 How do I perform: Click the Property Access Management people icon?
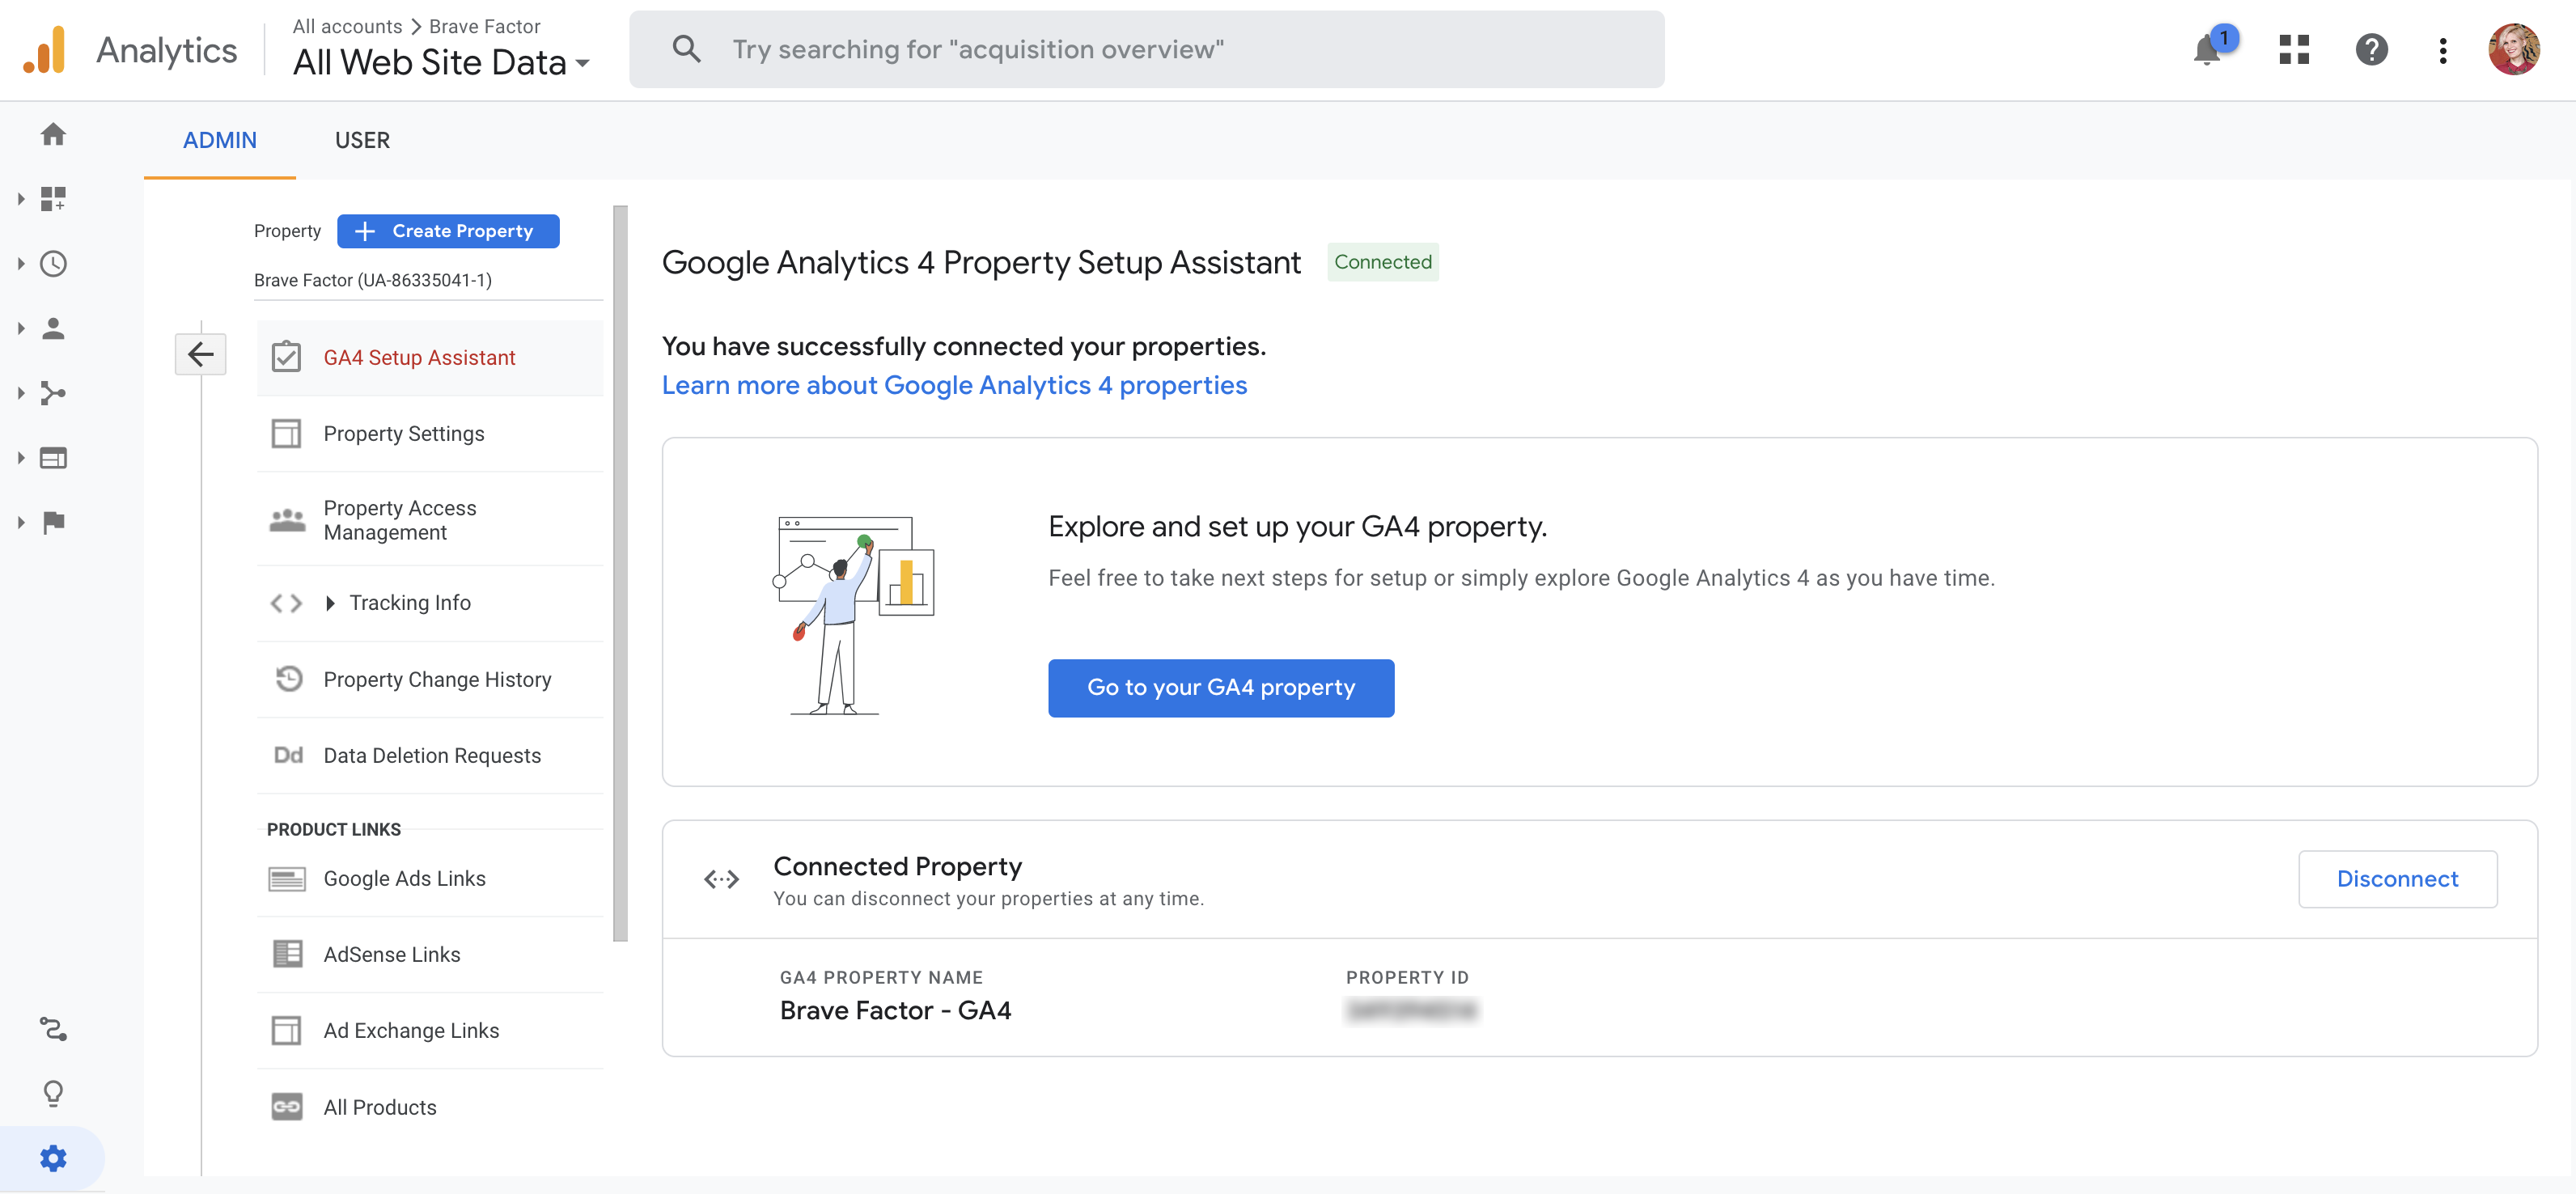[x=287, y=520]
